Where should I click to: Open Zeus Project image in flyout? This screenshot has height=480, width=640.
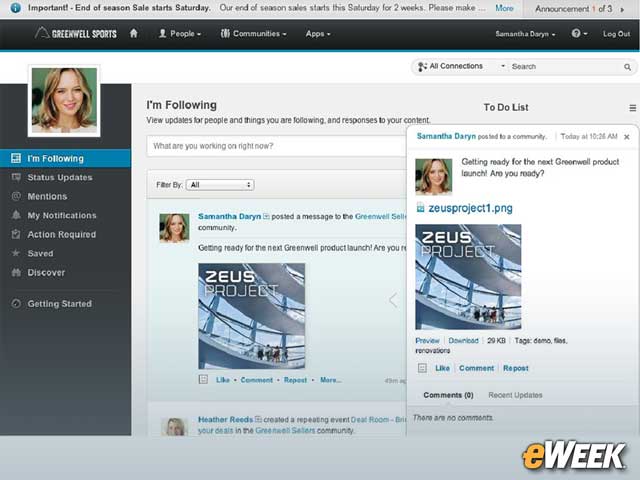(468, 277)
